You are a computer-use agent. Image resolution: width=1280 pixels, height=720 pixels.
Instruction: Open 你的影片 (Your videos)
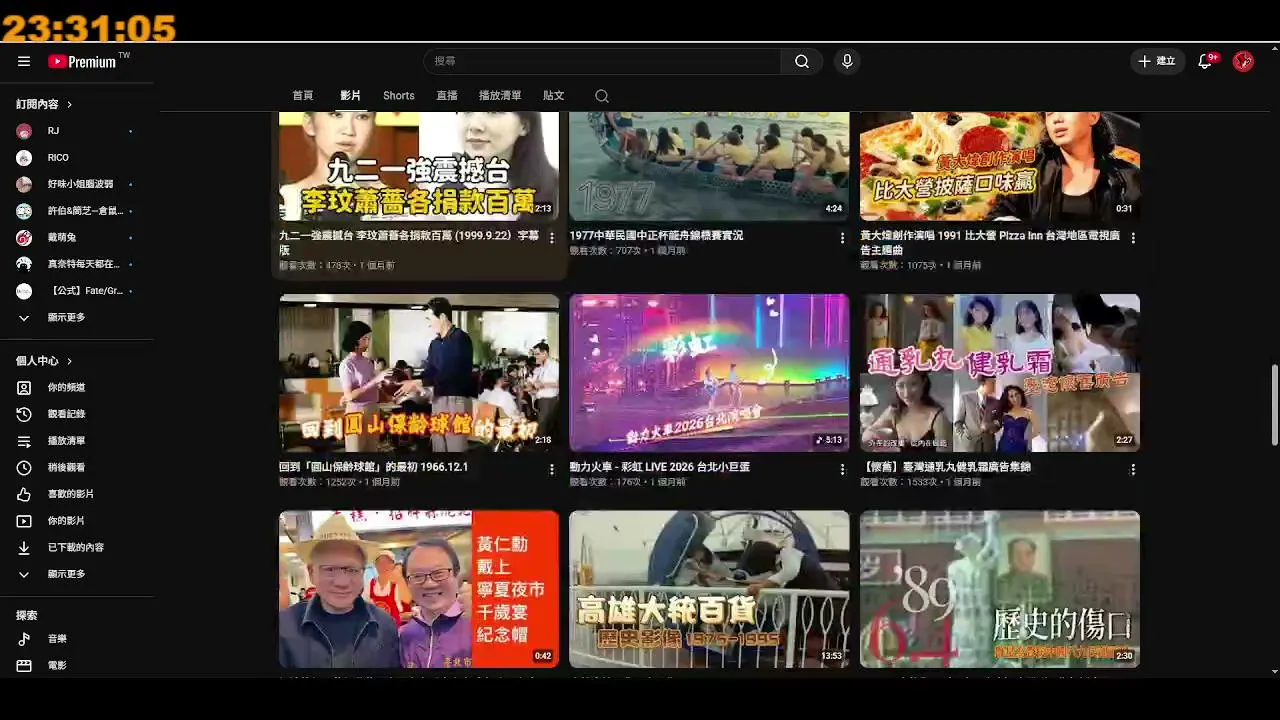77,521
